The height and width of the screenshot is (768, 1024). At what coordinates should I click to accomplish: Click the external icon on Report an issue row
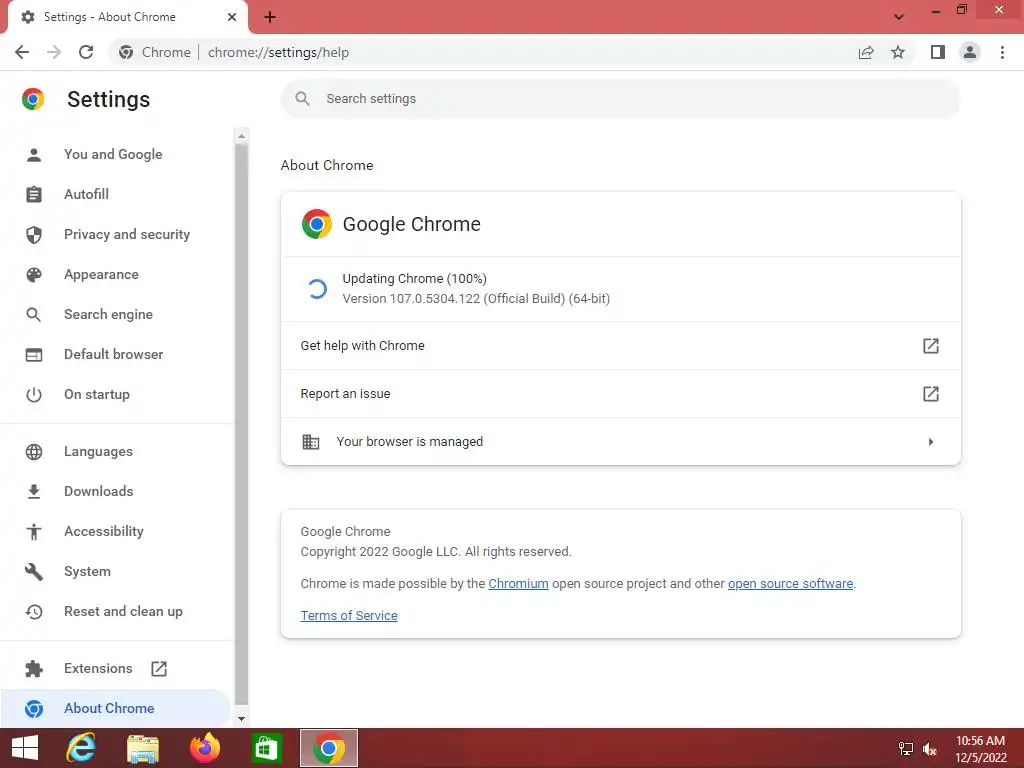pos(931,394)
